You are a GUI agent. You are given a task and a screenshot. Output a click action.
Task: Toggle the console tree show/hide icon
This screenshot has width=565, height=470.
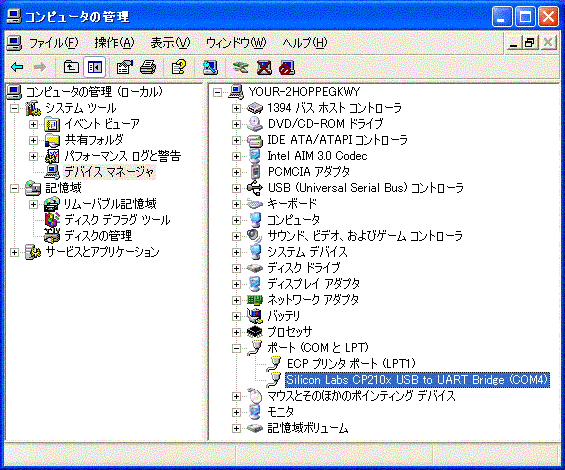(x=95, y=67)
